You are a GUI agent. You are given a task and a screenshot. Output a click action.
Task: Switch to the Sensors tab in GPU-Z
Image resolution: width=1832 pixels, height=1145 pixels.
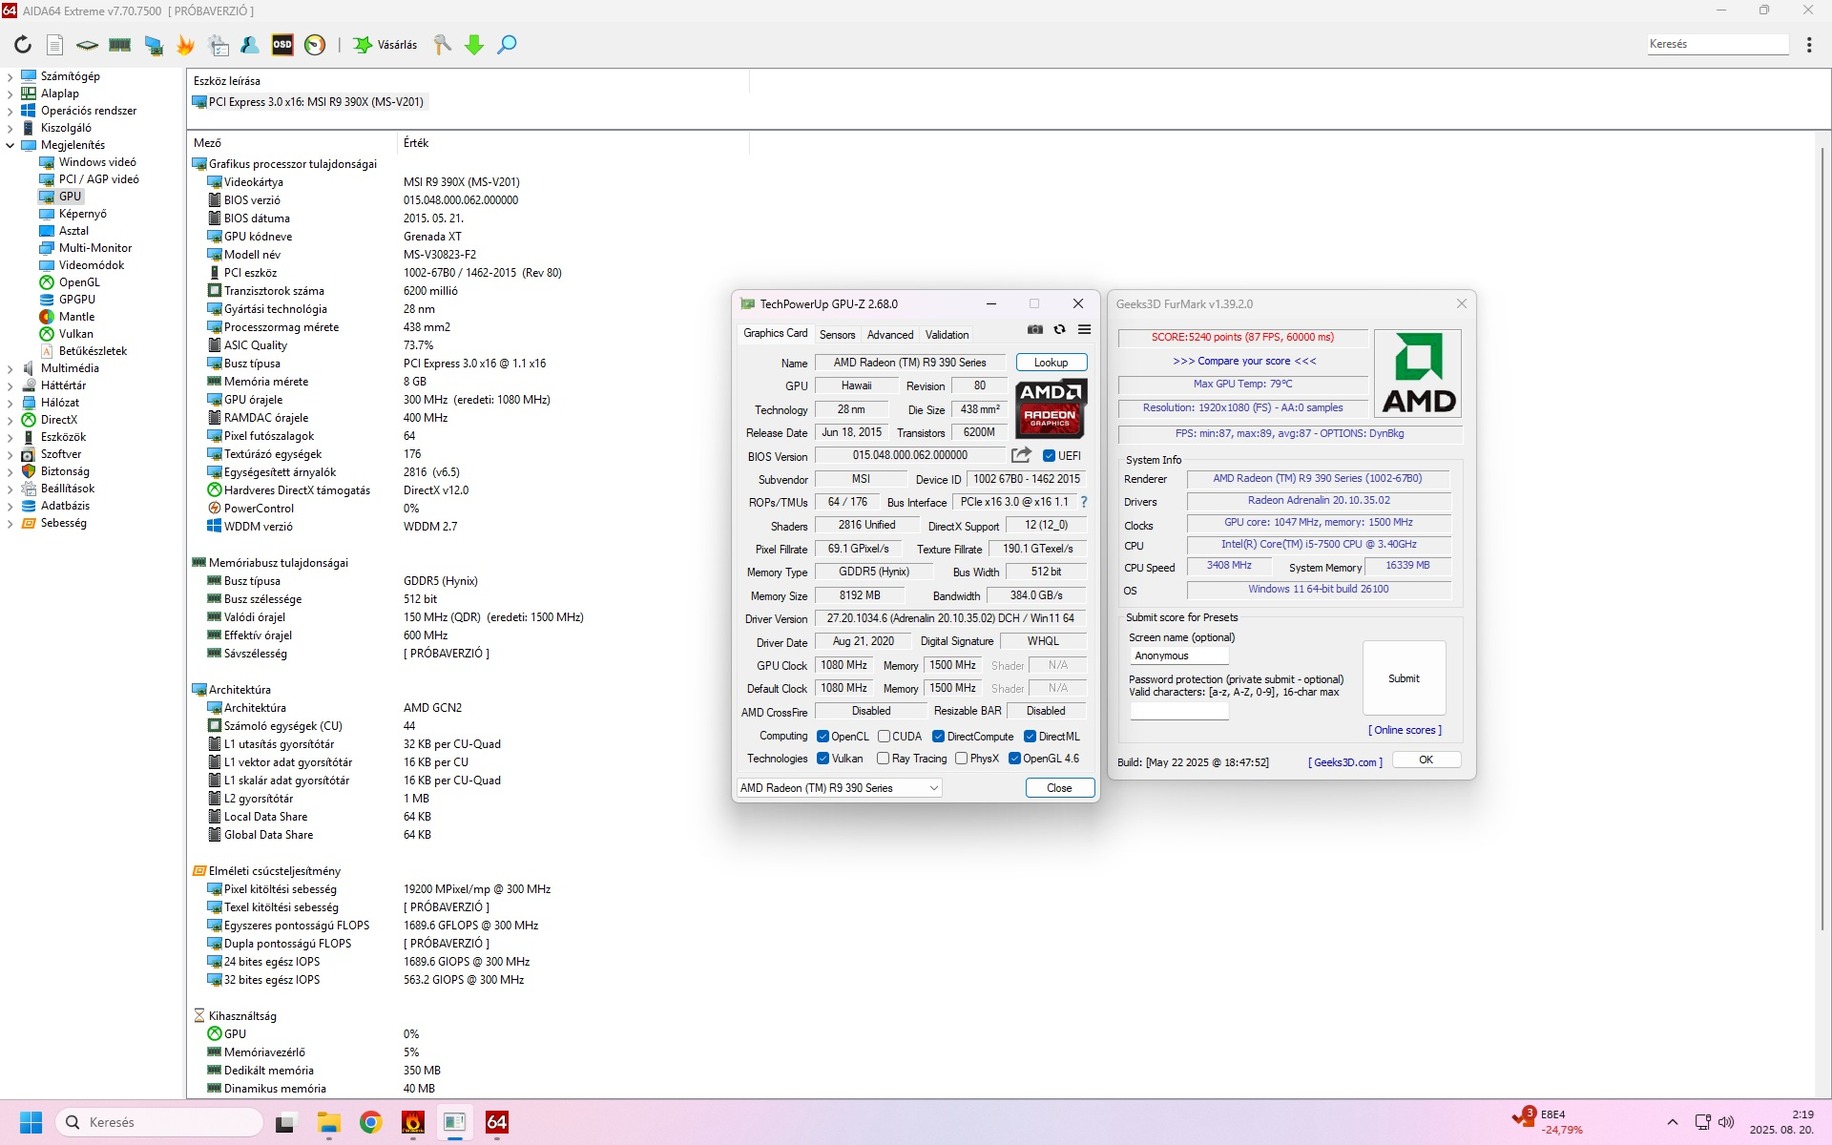[837, 335]
